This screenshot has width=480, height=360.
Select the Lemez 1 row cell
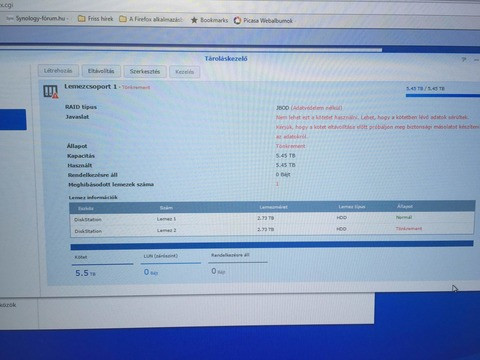166,219
